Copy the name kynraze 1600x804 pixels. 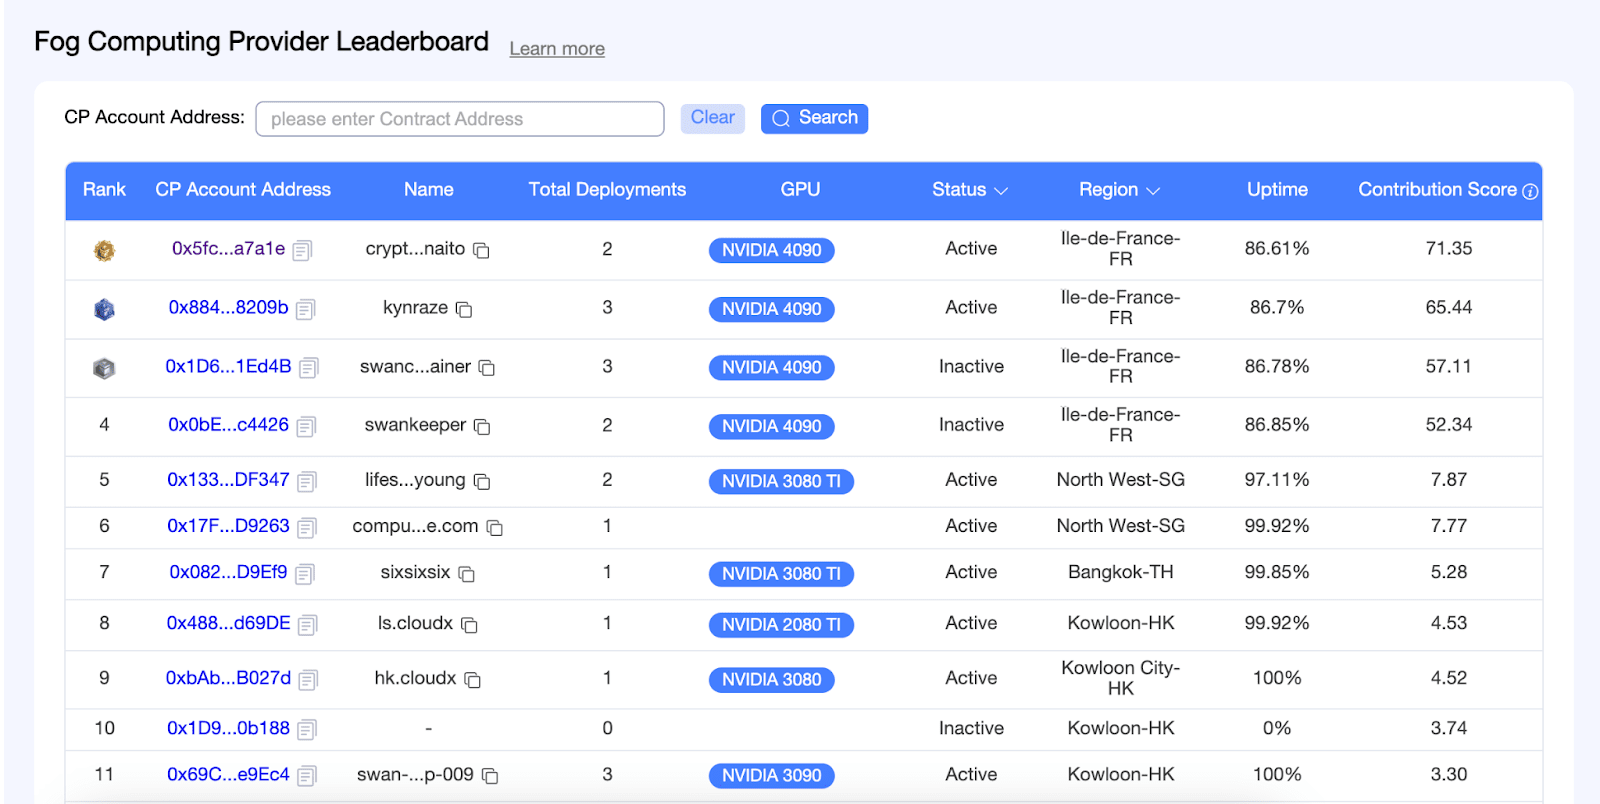coord(464,309)
